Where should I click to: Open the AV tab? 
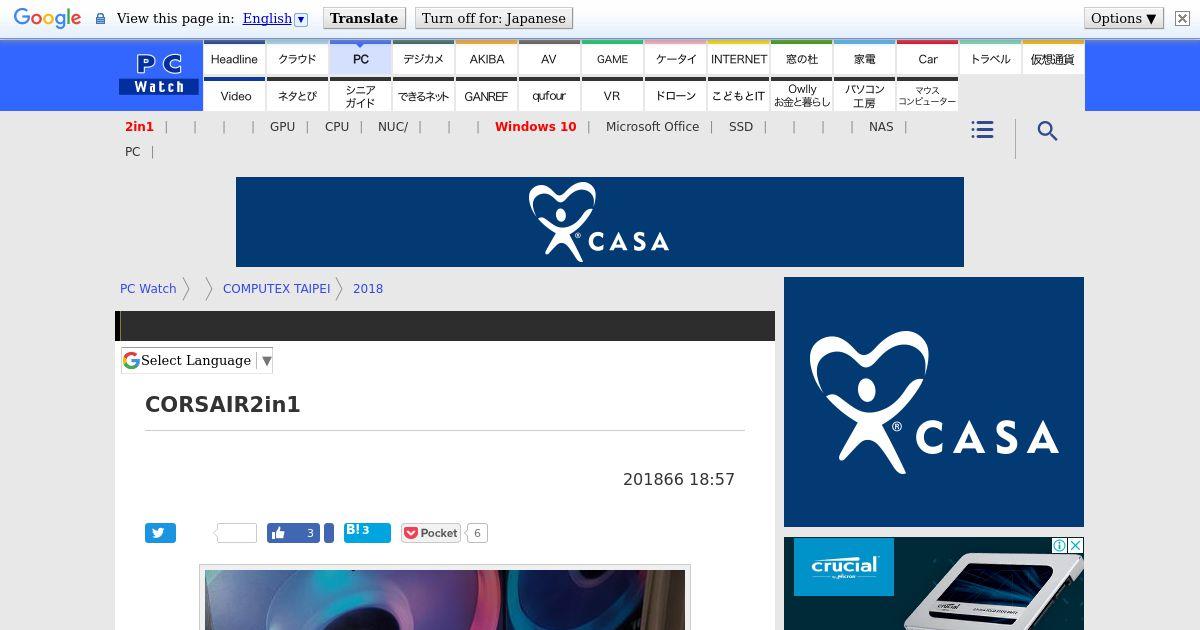click(549, 59)
